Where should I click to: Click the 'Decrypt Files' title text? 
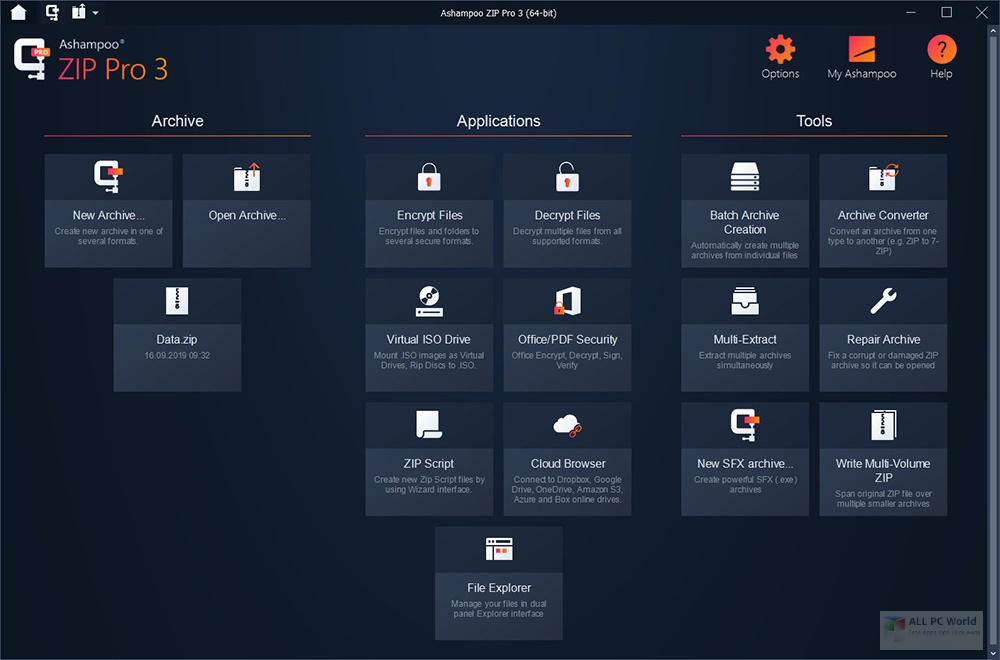pos(567,216)
